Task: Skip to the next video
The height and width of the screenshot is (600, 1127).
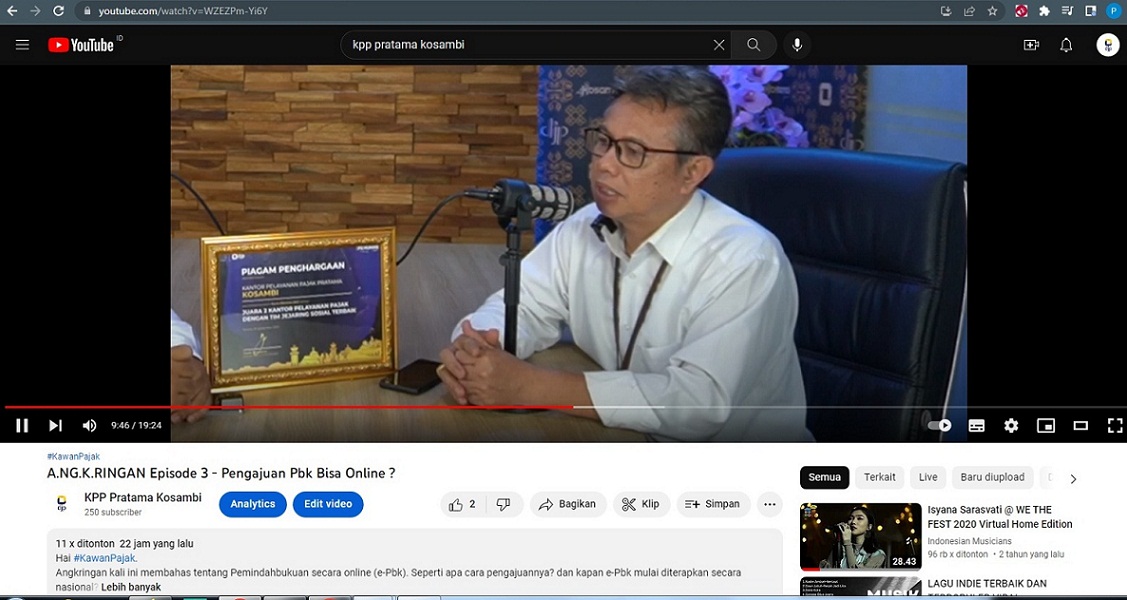Action: pyautogui.click(x=56, y=425)
